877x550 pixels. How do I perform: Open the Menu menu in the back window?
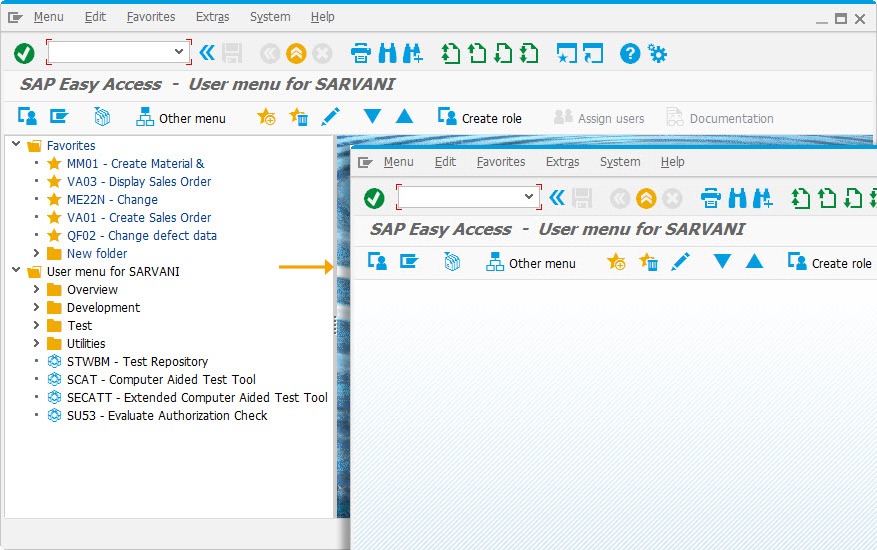49,17
